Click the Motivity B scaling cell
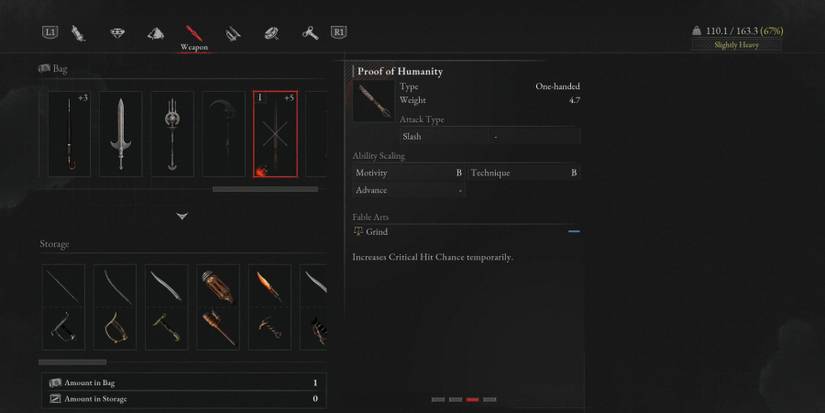825x413 pixels. (x=408, y=173)
